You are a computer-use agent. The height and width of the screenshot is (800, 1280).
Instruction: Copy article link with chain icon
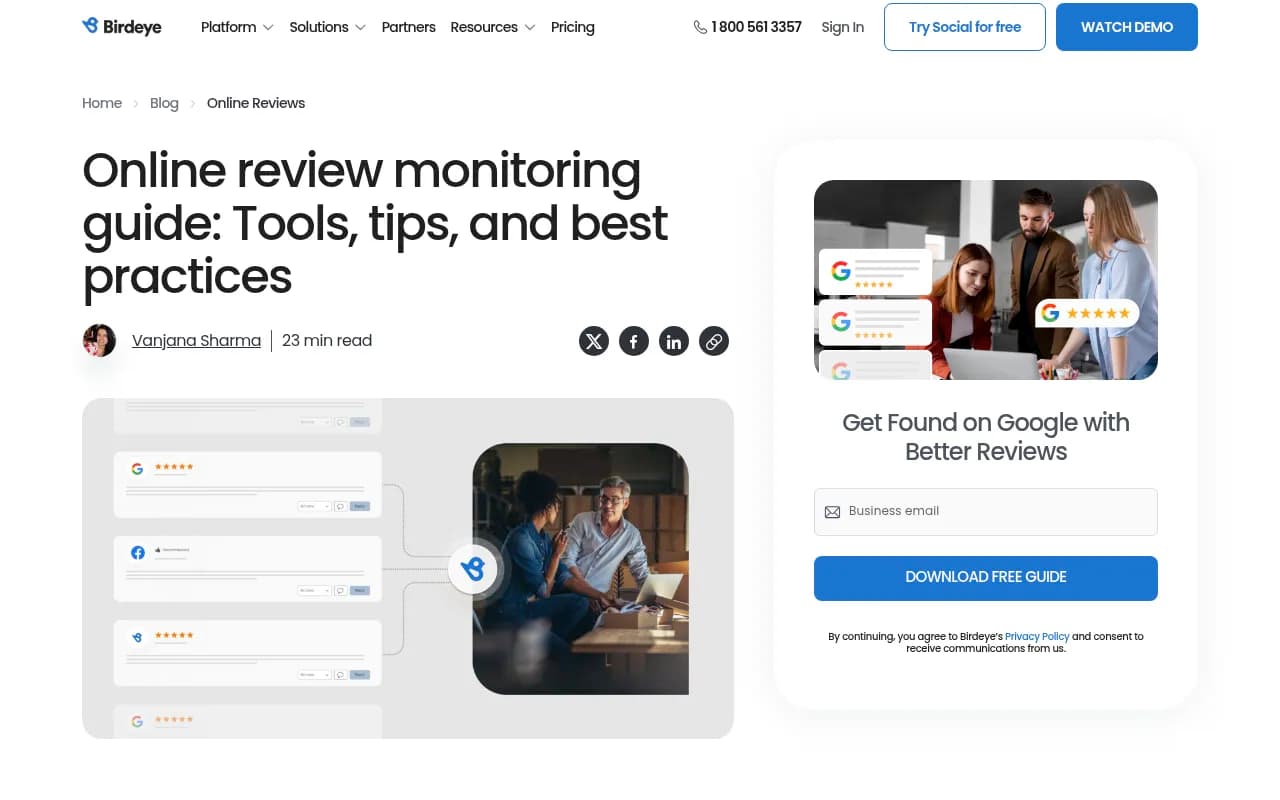(714, 342)
